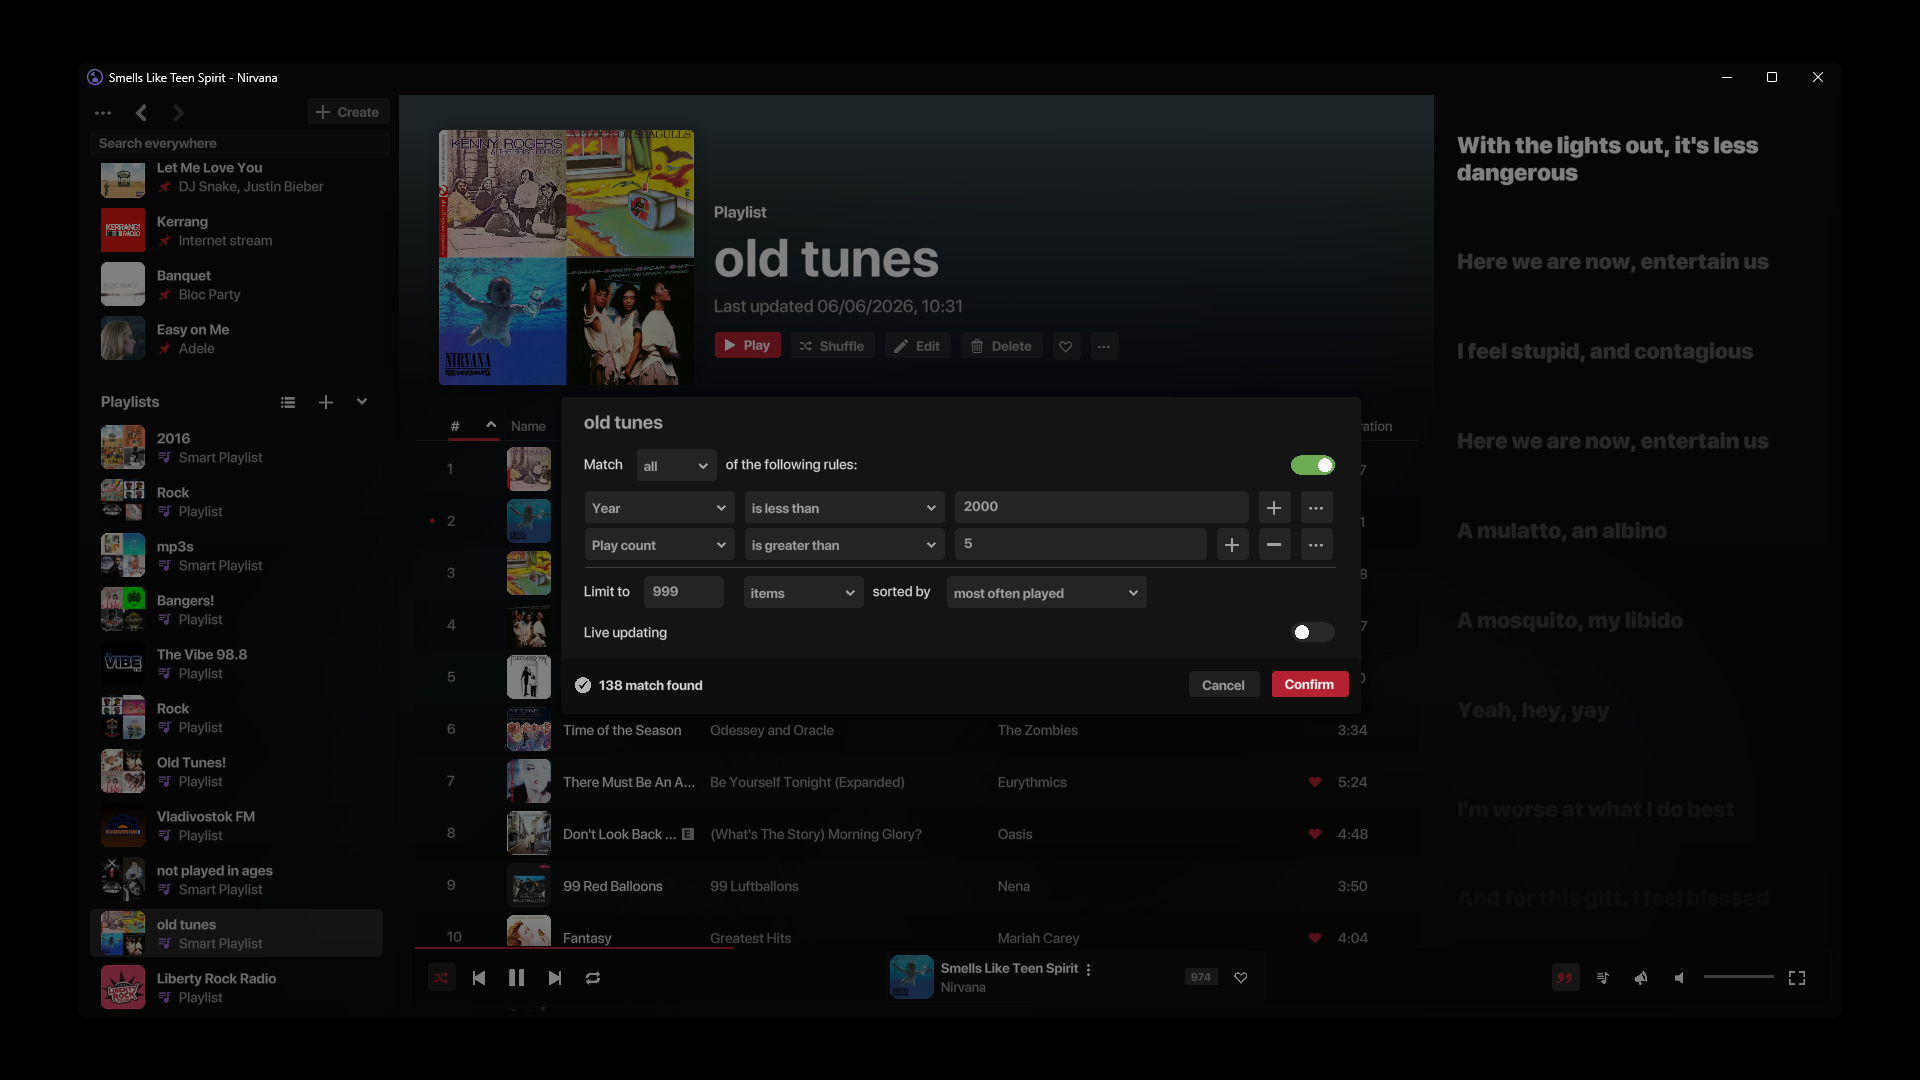Sort by the Name column header
The image size is (1920, 1080).
pos(528,426)
